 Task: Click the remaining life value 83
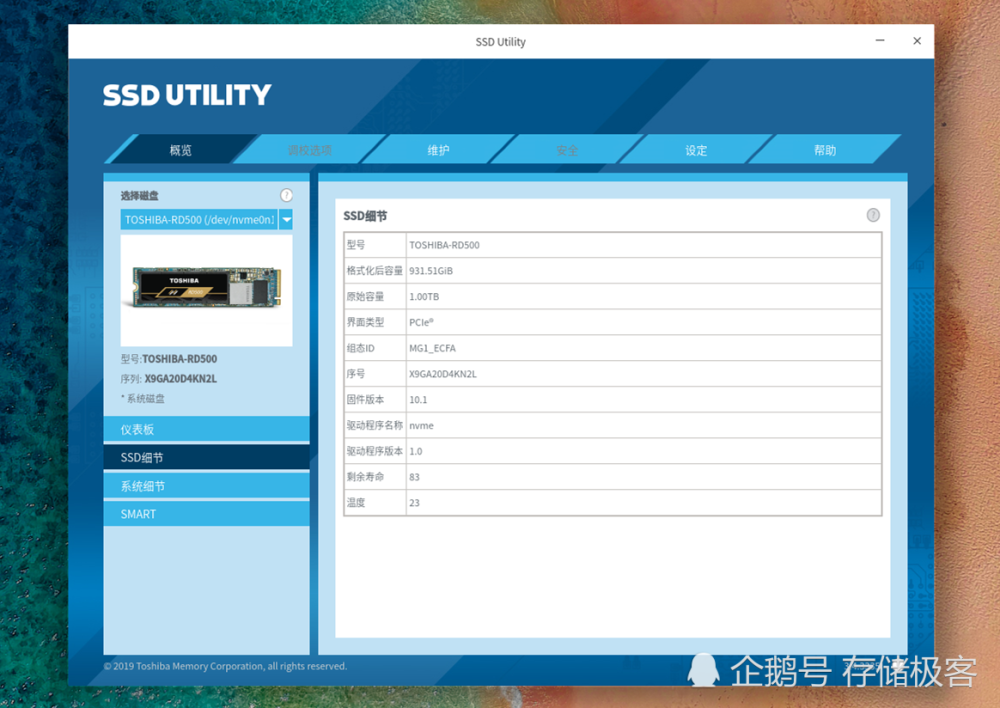[415, 477]
